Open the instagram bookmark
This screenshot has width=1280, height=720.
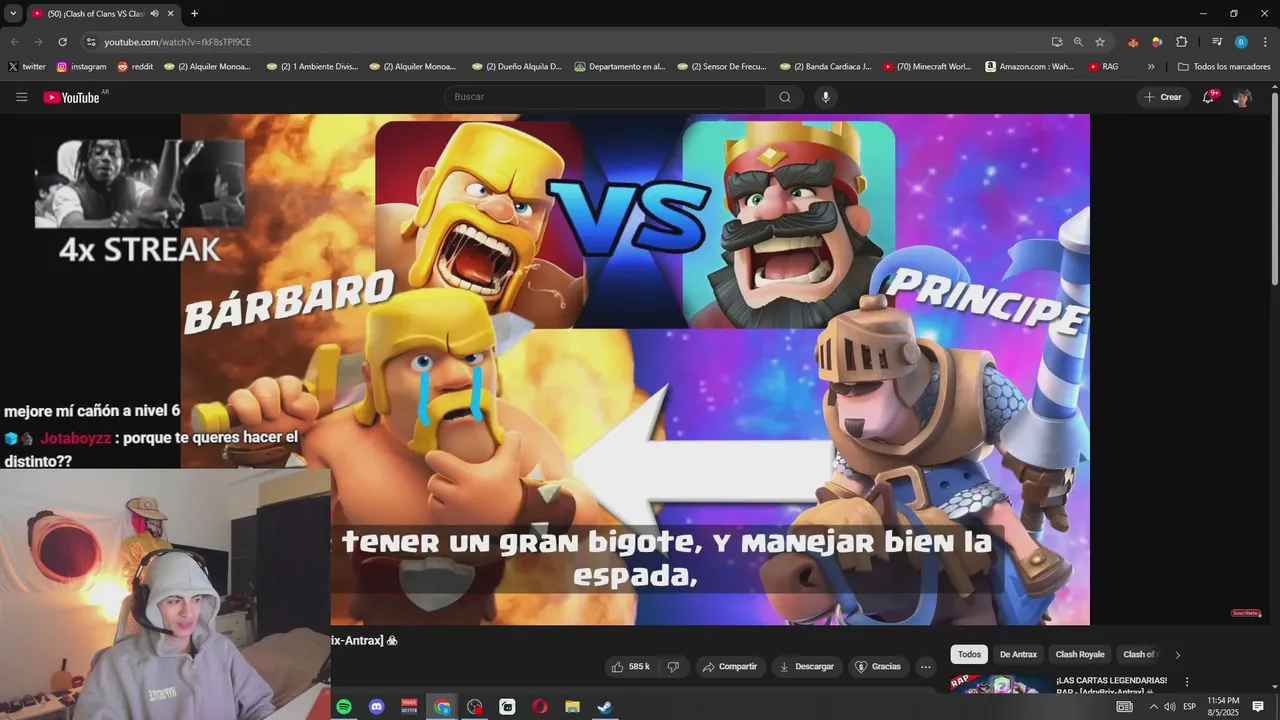[81, 67]
